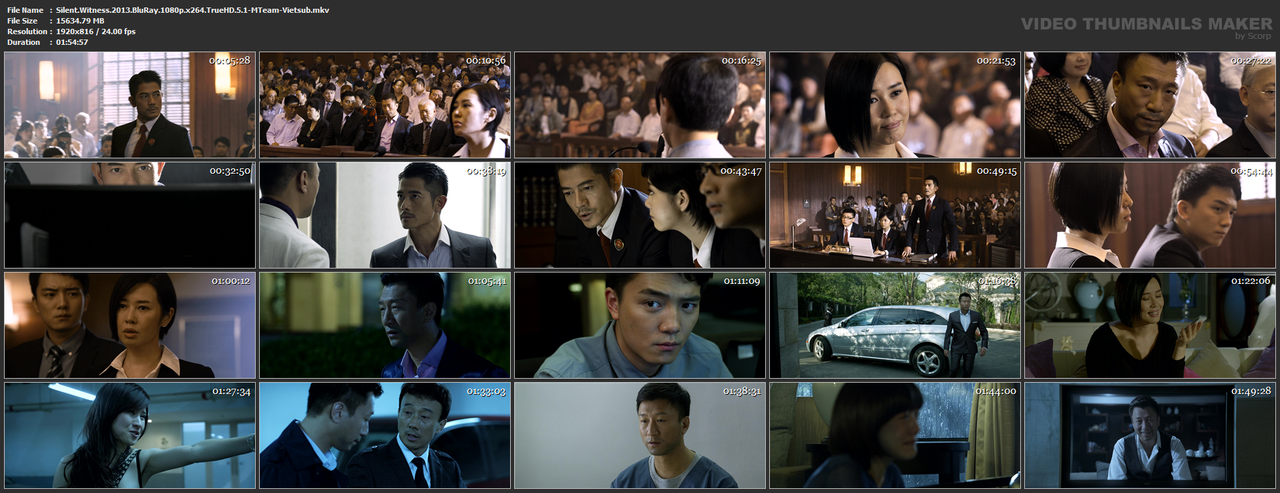Click the file name Silent.Witness.2013.BluRay.1080p mkv text
Viewport: 1280px width, 493px height.
(192, 10)
